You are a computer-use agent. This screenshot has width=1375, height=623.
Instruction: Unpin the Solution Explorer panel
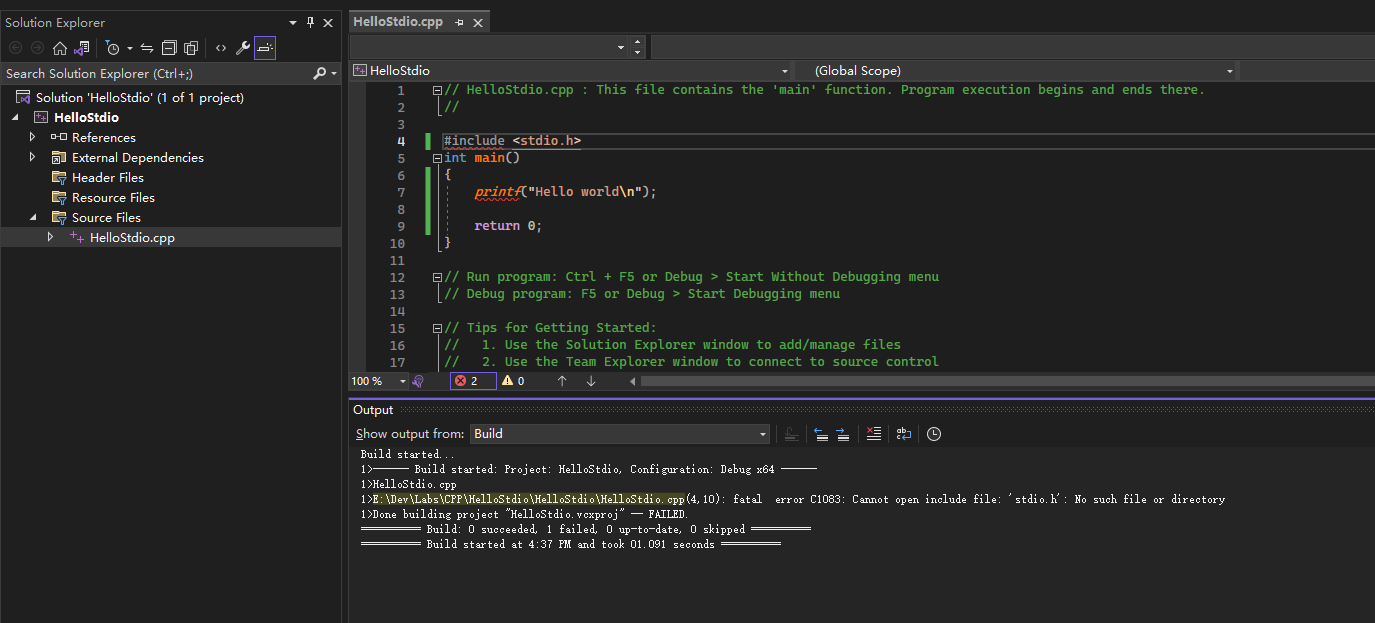pyautogui.click(x=310, y=22)
